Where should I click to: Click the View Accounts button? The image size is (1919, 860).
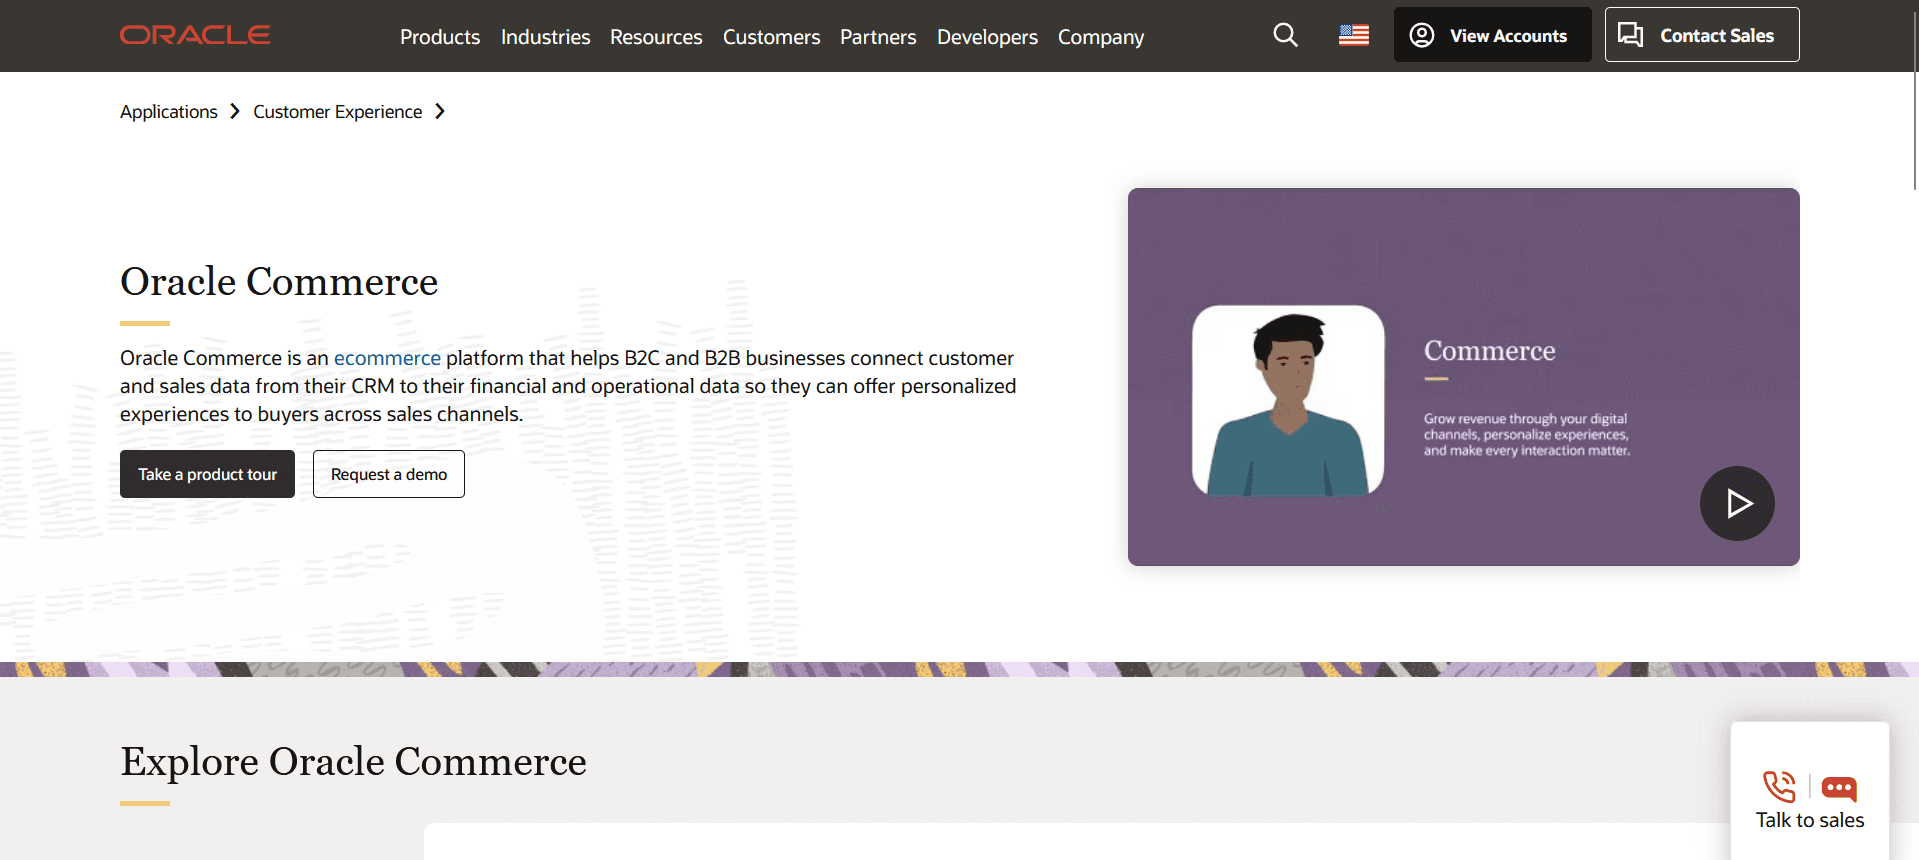(1492, 35)
